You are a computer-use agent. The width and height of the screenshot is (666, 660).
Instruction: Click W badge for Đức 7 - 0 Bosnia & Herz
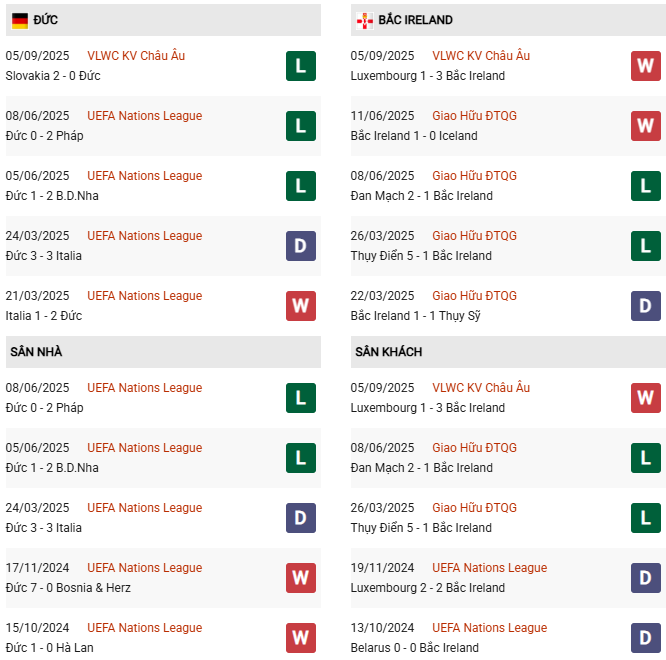click(x=300, y=578)
